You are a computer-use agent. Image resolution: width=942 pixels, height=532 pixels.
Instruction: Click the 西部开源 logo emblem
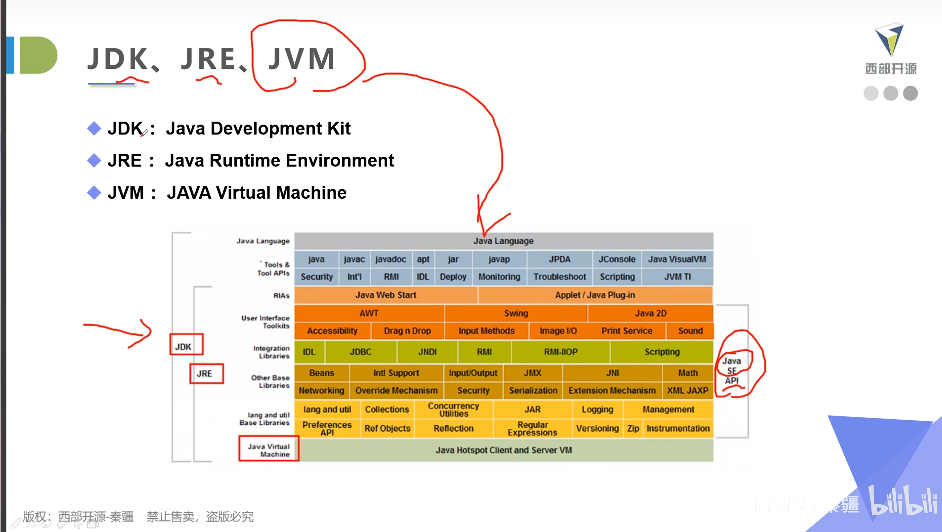889,40
